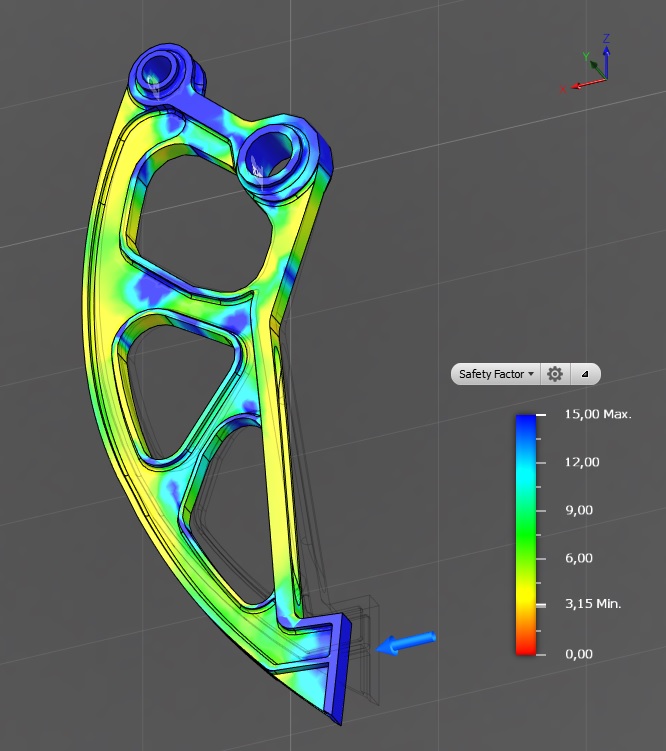This screenshot has height=751, width=666.
Task: Select the blue load force arrow
Action: click(406, 644)
